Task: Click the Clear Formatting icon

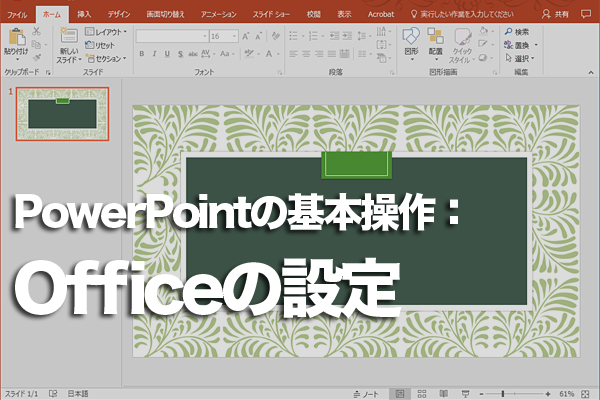Action: (x=276, y=36)
